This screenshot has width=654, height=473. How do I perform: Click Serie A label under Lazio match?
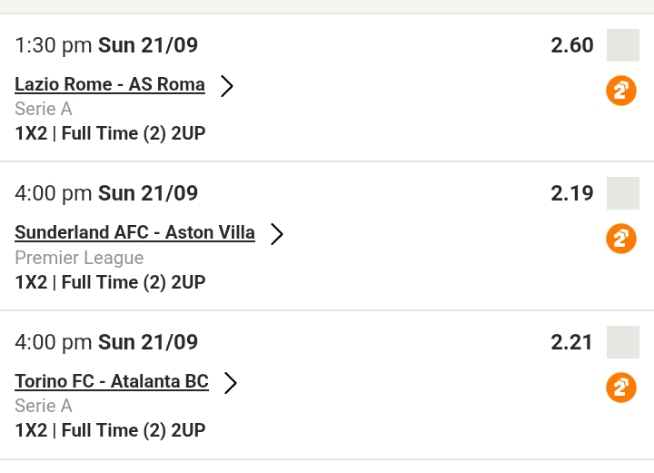[43, 109]
